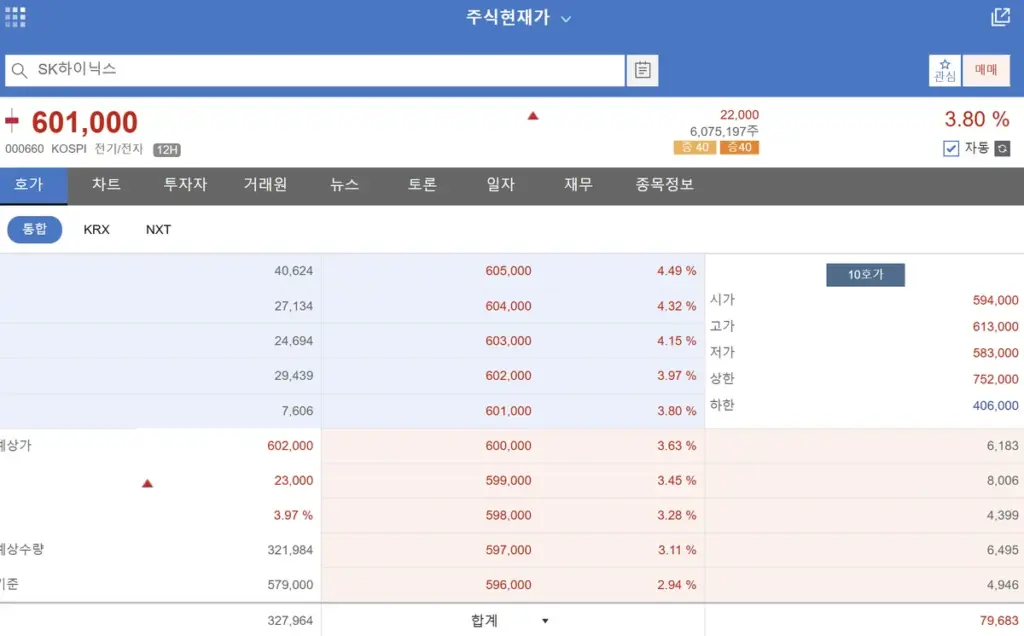Select bid price 597,000
1024x636 pixels.
(x=508, y=550)
